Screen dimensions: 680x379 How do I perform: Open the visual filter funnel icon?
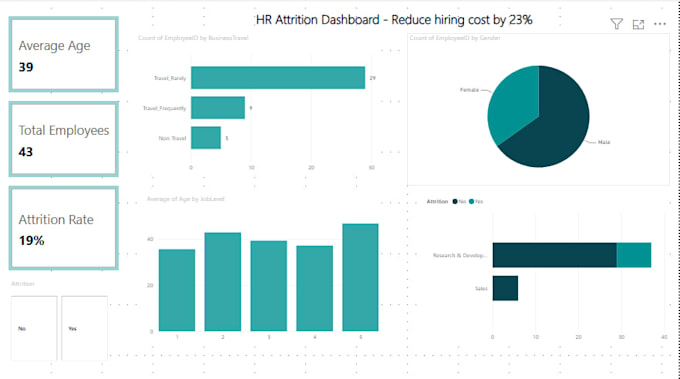pyautogui.click(x=616, y=24)
